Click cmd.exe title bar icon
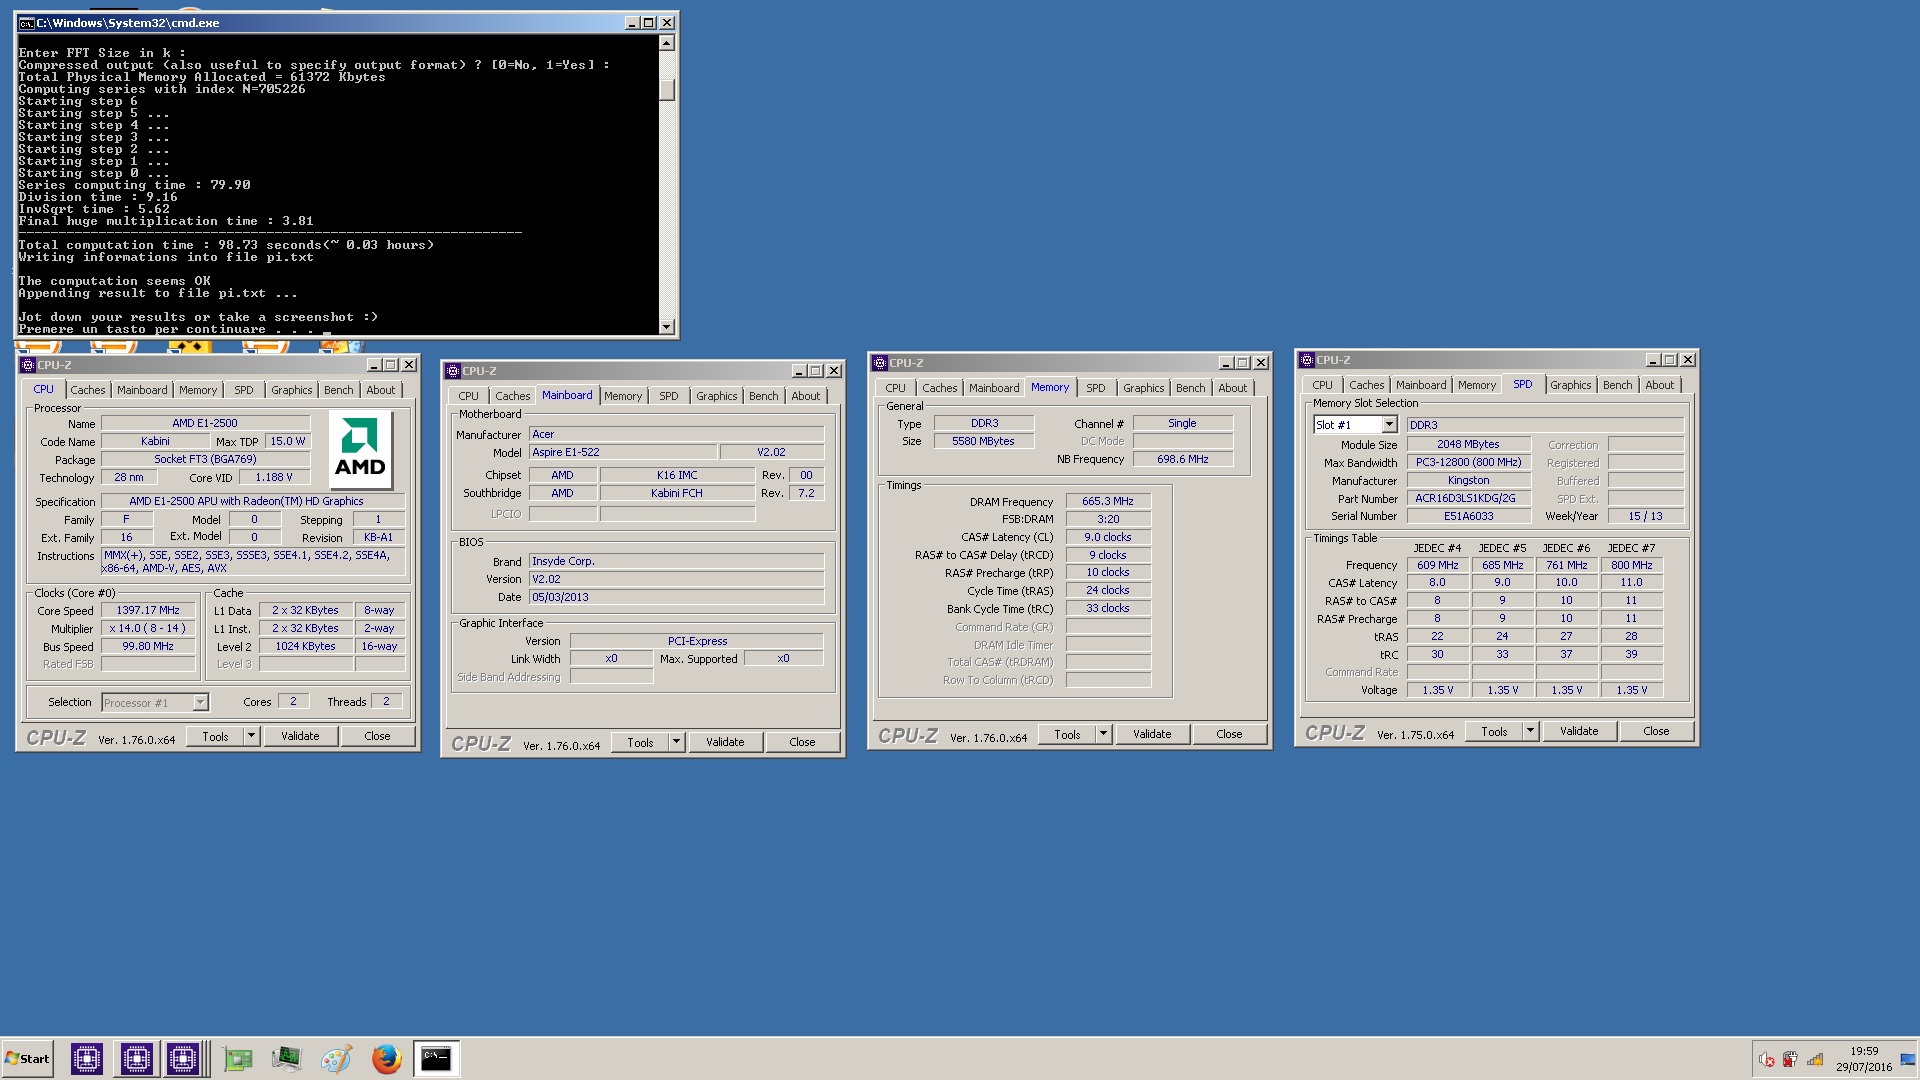Image resolution: width=1920 pixels, height=1080 pixels. tap(27, 23)
